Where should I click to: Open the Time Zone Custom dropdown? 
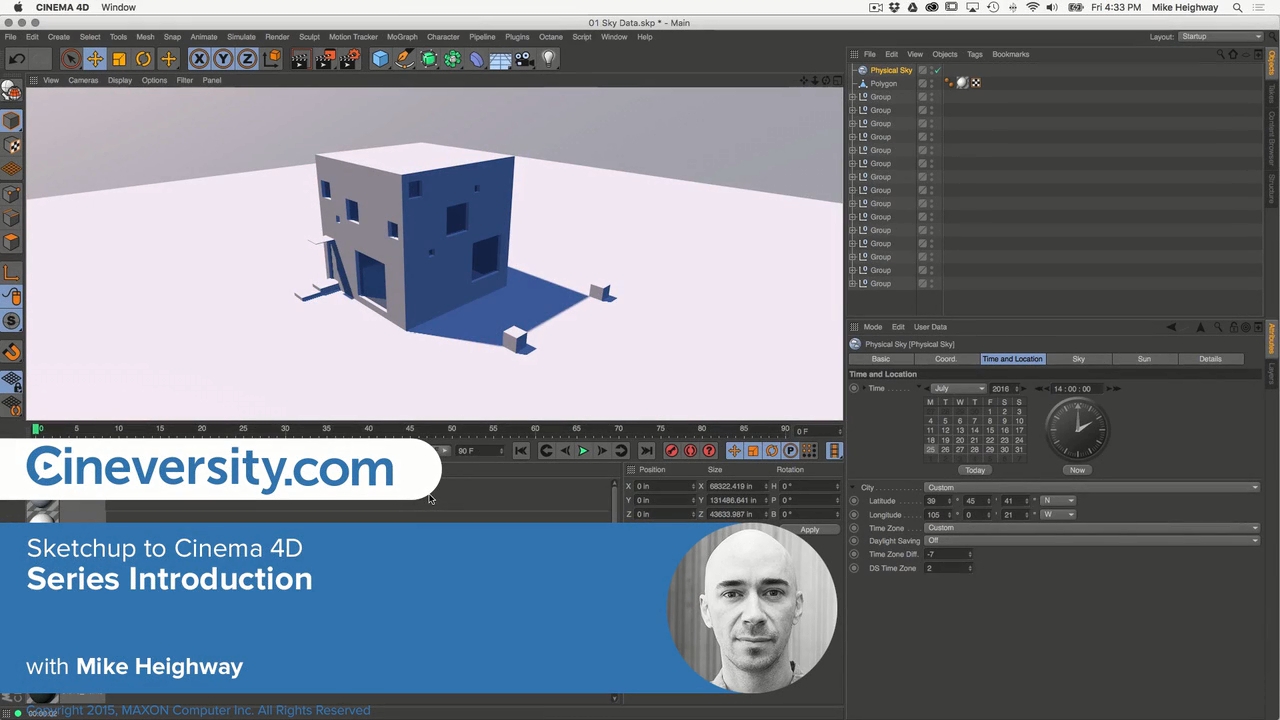pyautogui.click(x=1092, y=528)
